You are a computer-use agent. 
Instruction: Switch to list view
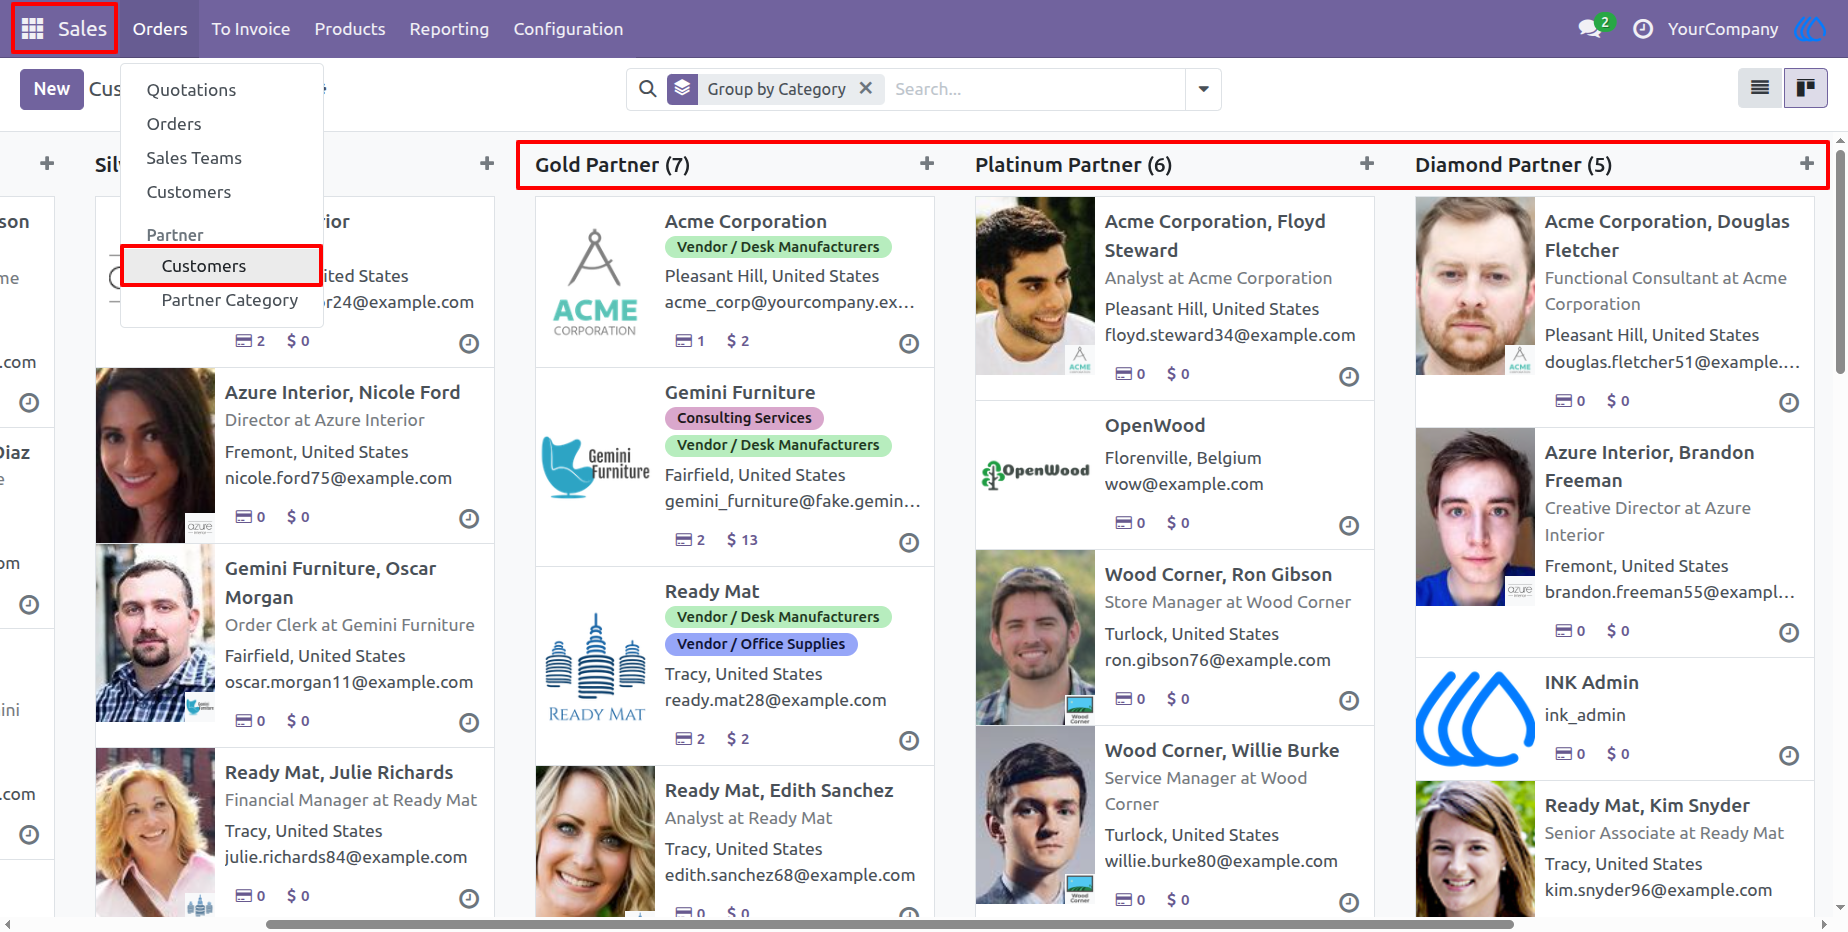pyautogui.click(x=1760, y=88)
